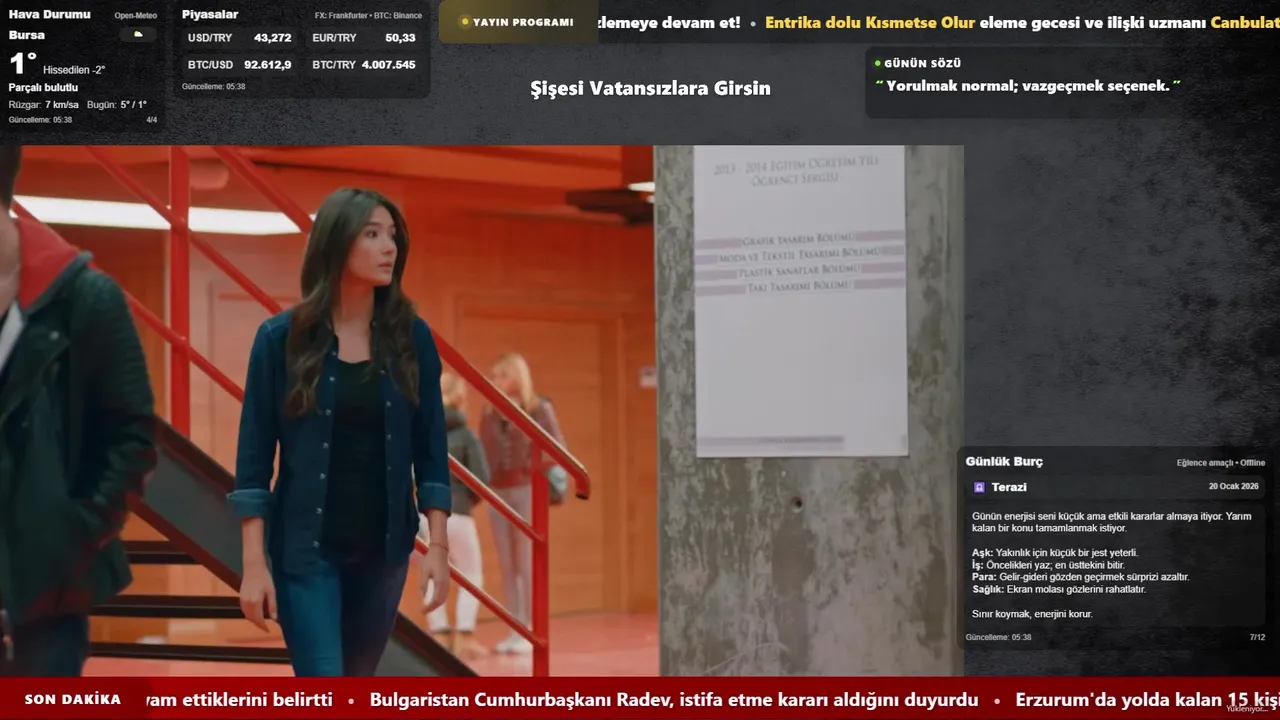Viewport: 1280px width, 720px height.
Task: Click the green dot beside Günün Sözü
Action: [x=877, y=63]
